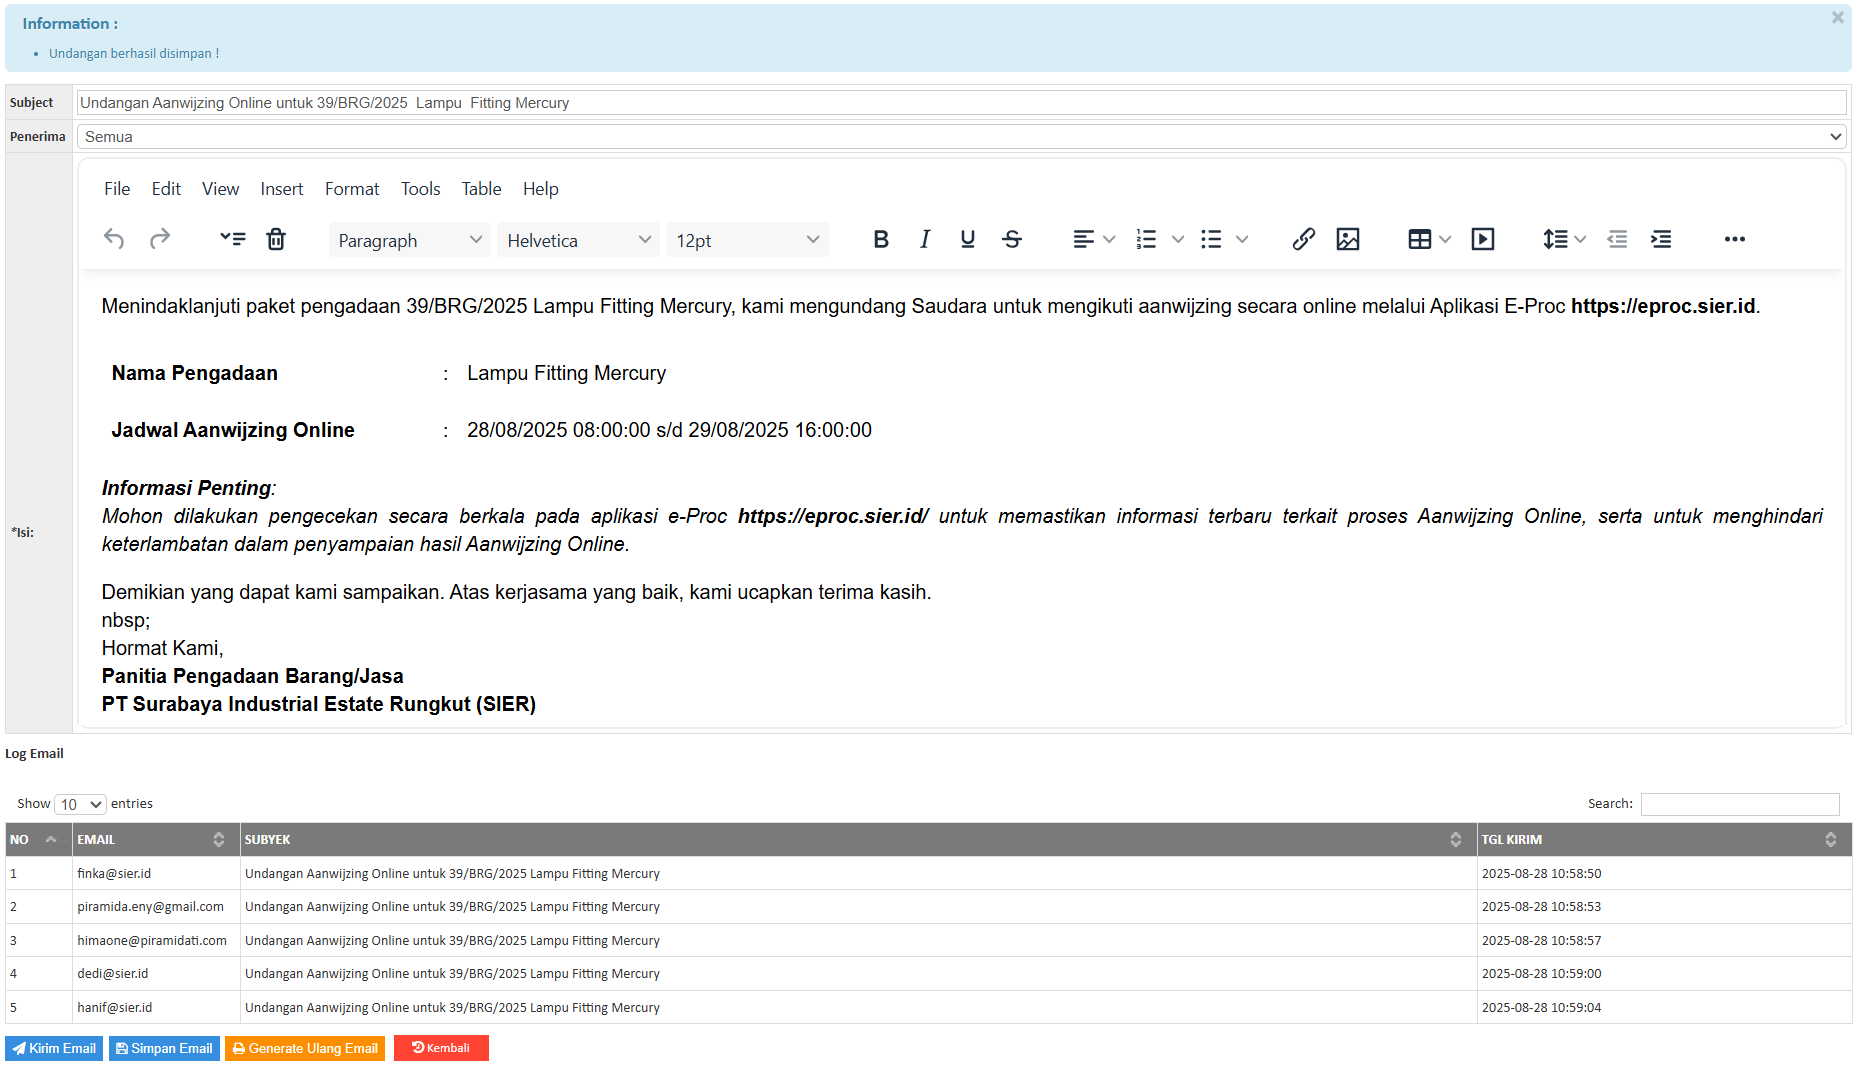
Task: Click the Kirim Email button
Action: tap(54, 1048)
